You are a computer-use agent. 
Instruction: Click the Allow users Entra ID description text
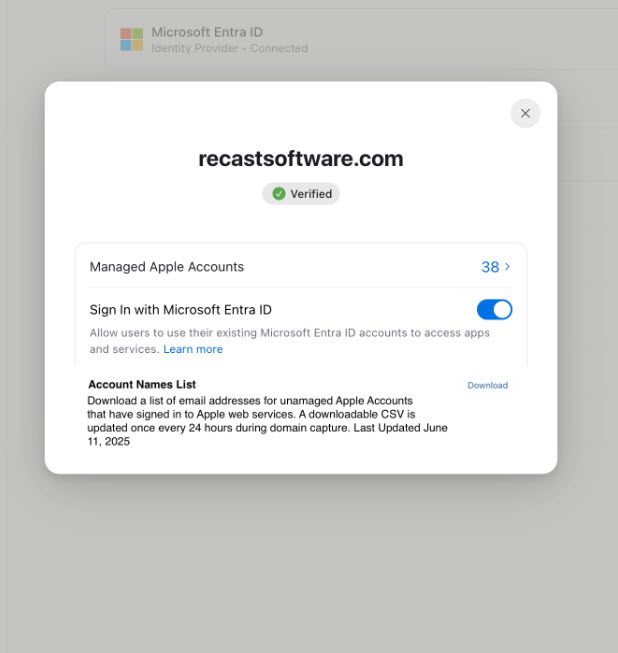coord(289,341)
